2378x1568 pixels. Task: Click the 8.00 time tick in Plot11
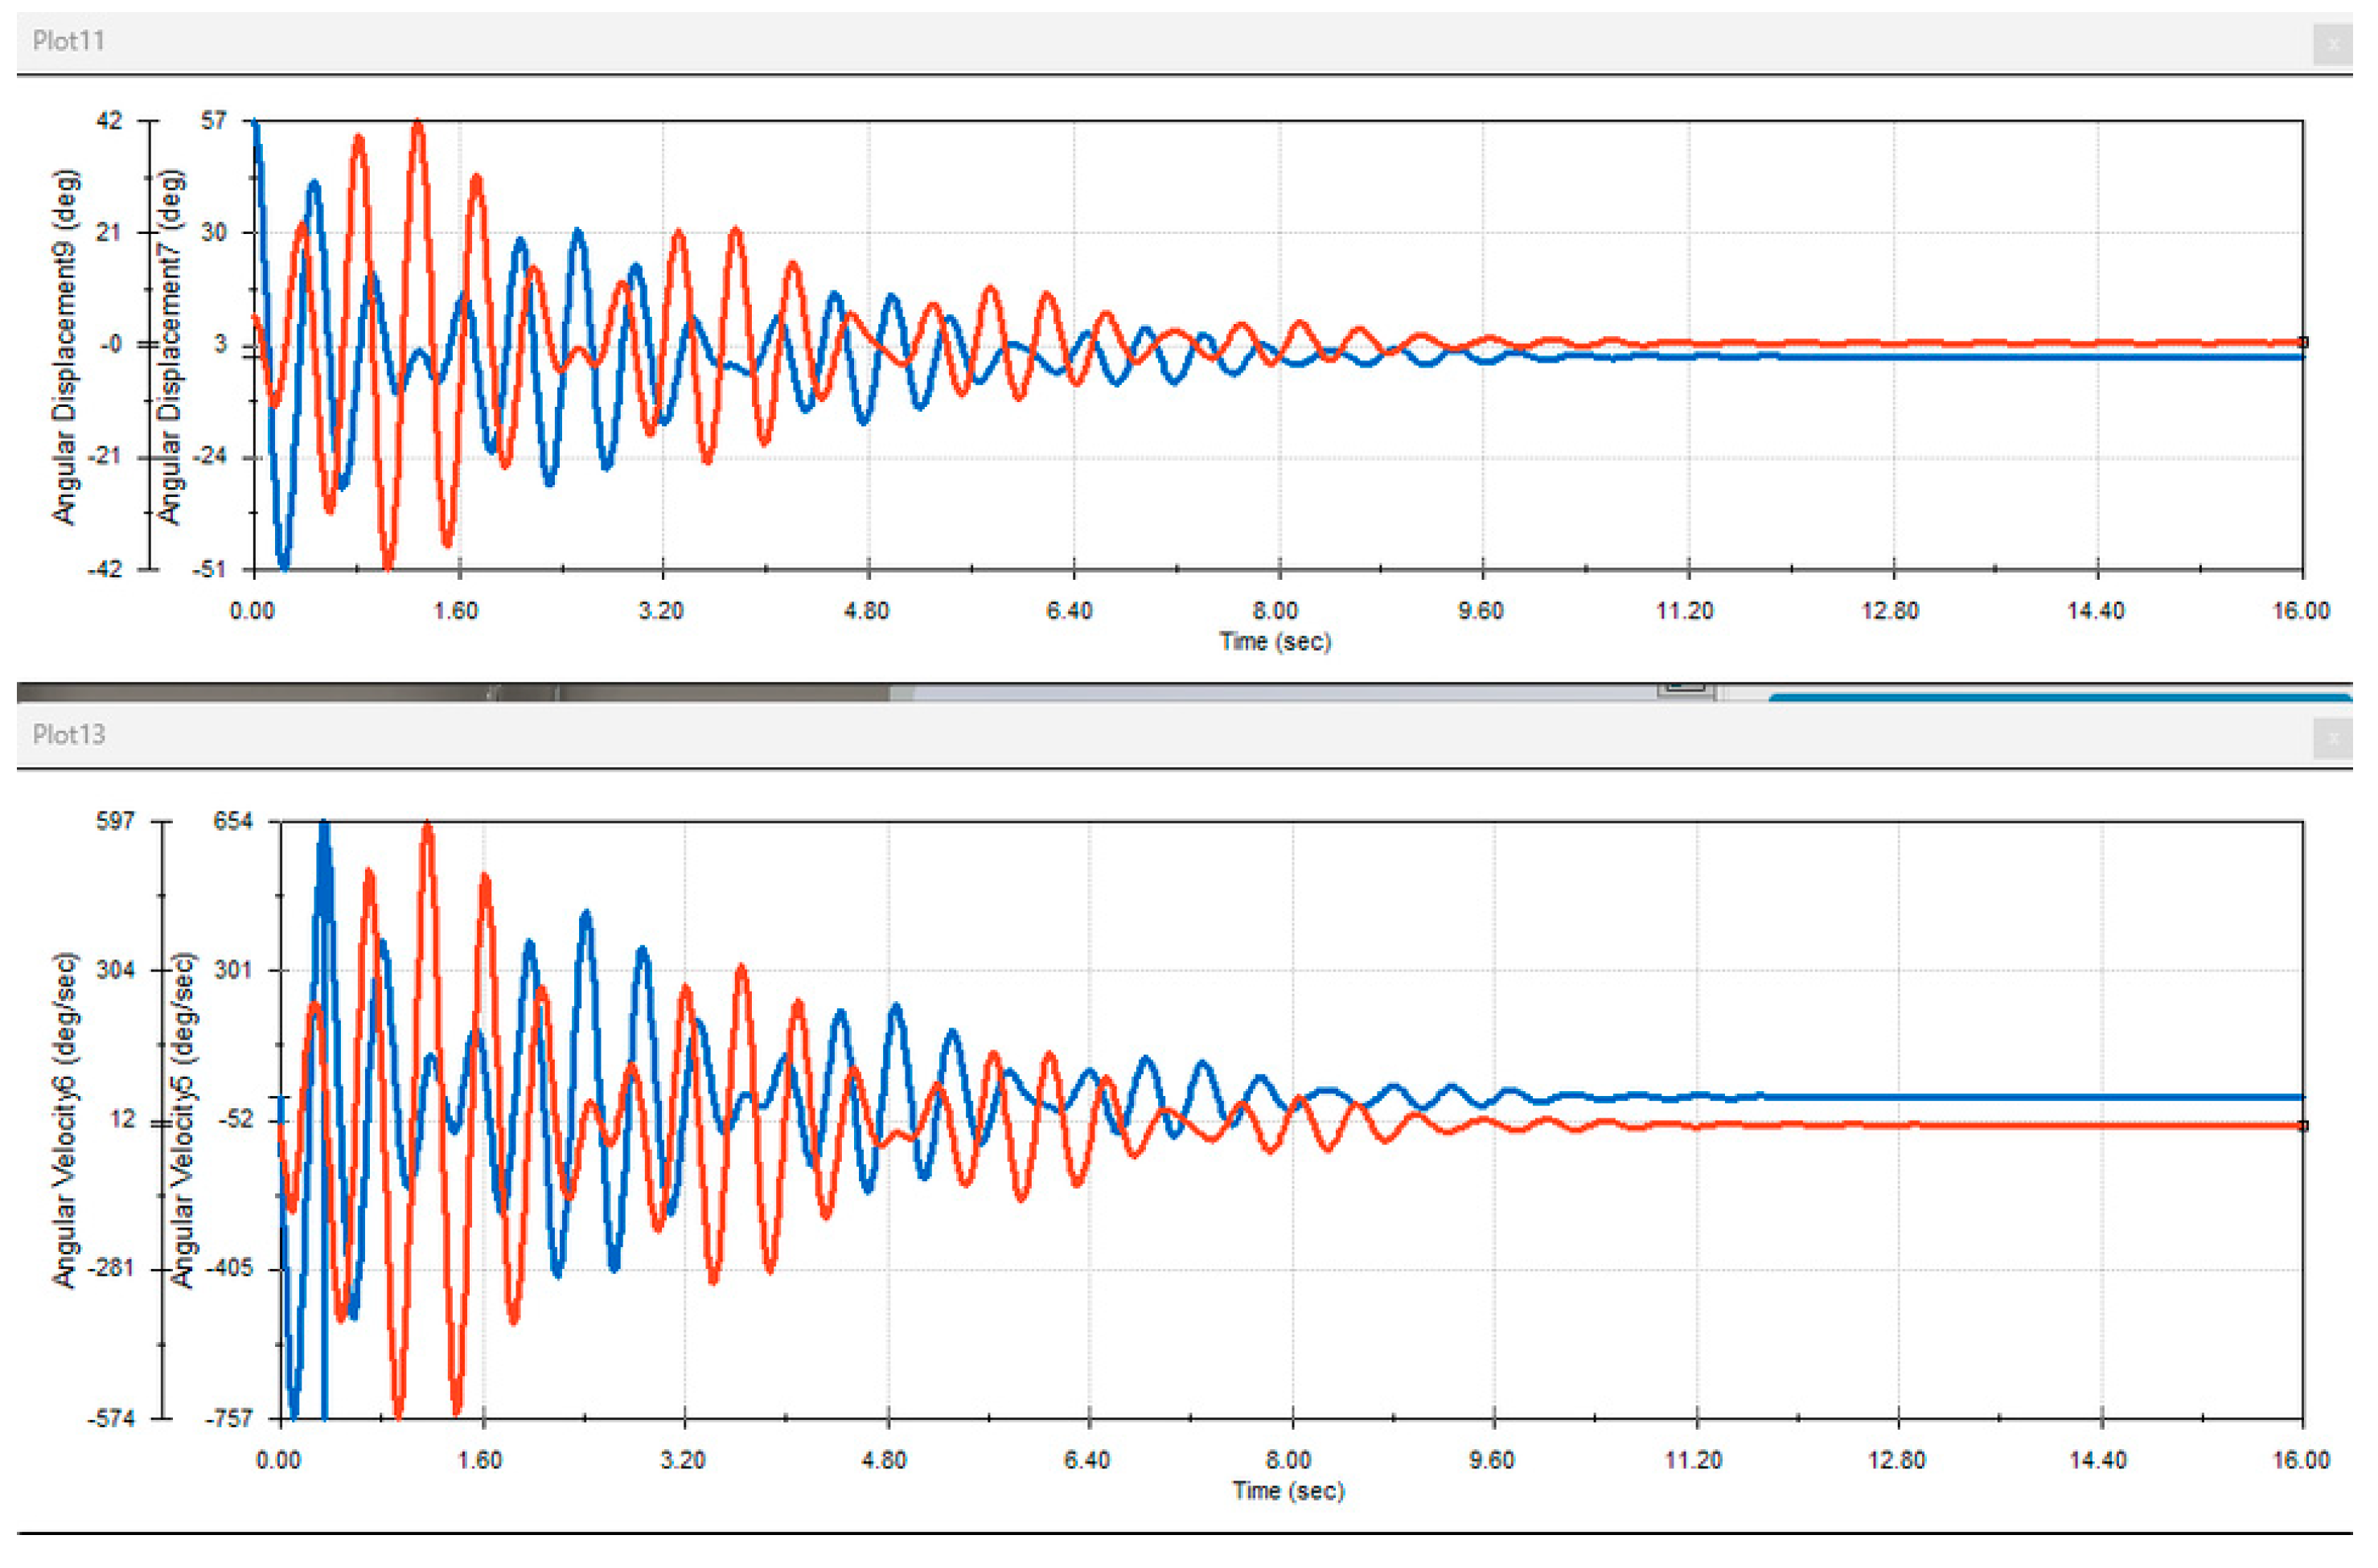(x=1276, y=611)
